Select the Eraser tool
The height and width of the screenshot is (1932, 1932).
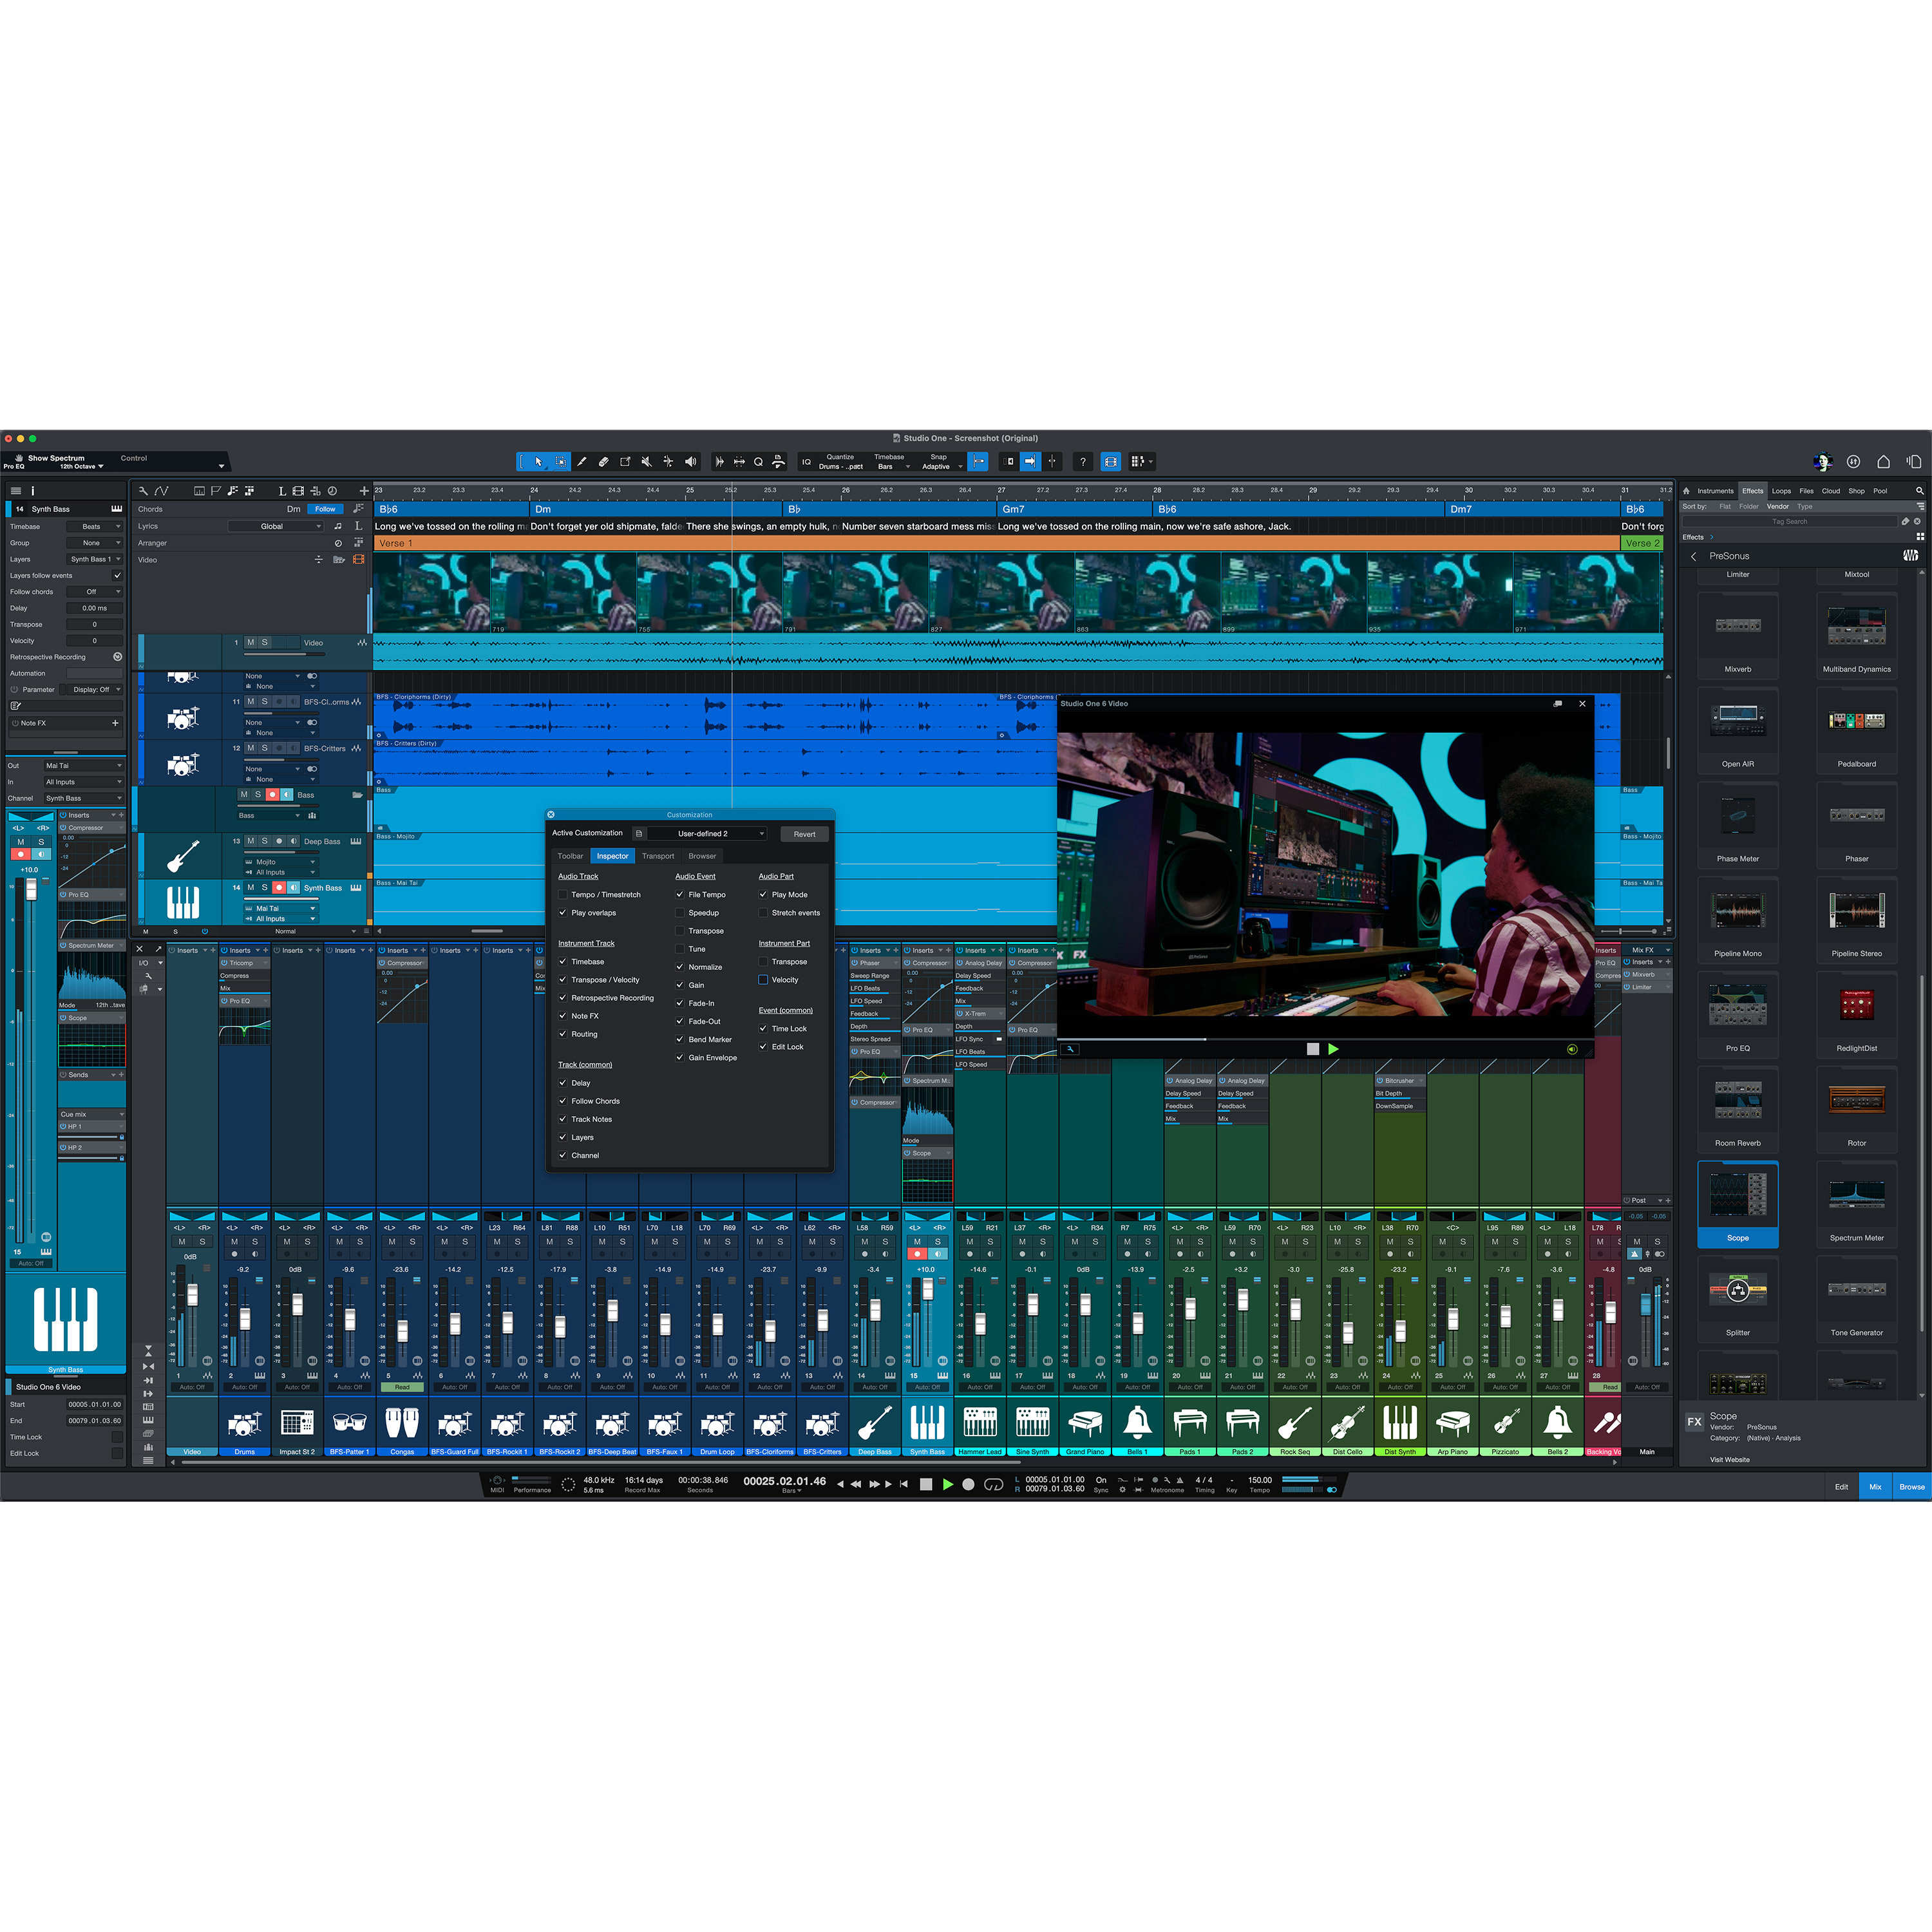pyautogui.click(x=604, y=461)
